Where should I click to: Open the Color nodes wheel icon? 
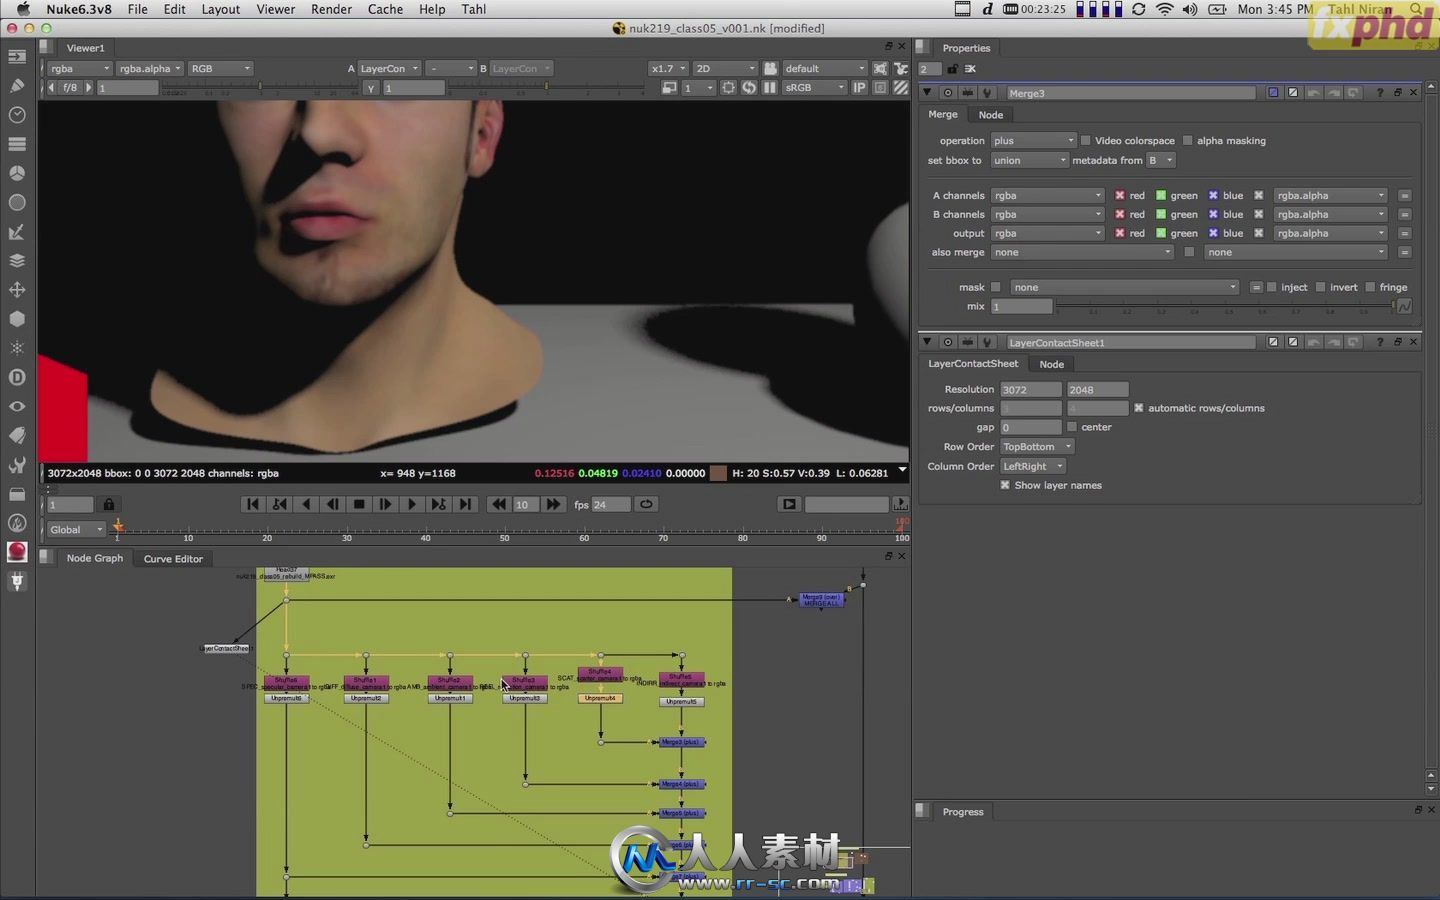(x=17, y=173)
